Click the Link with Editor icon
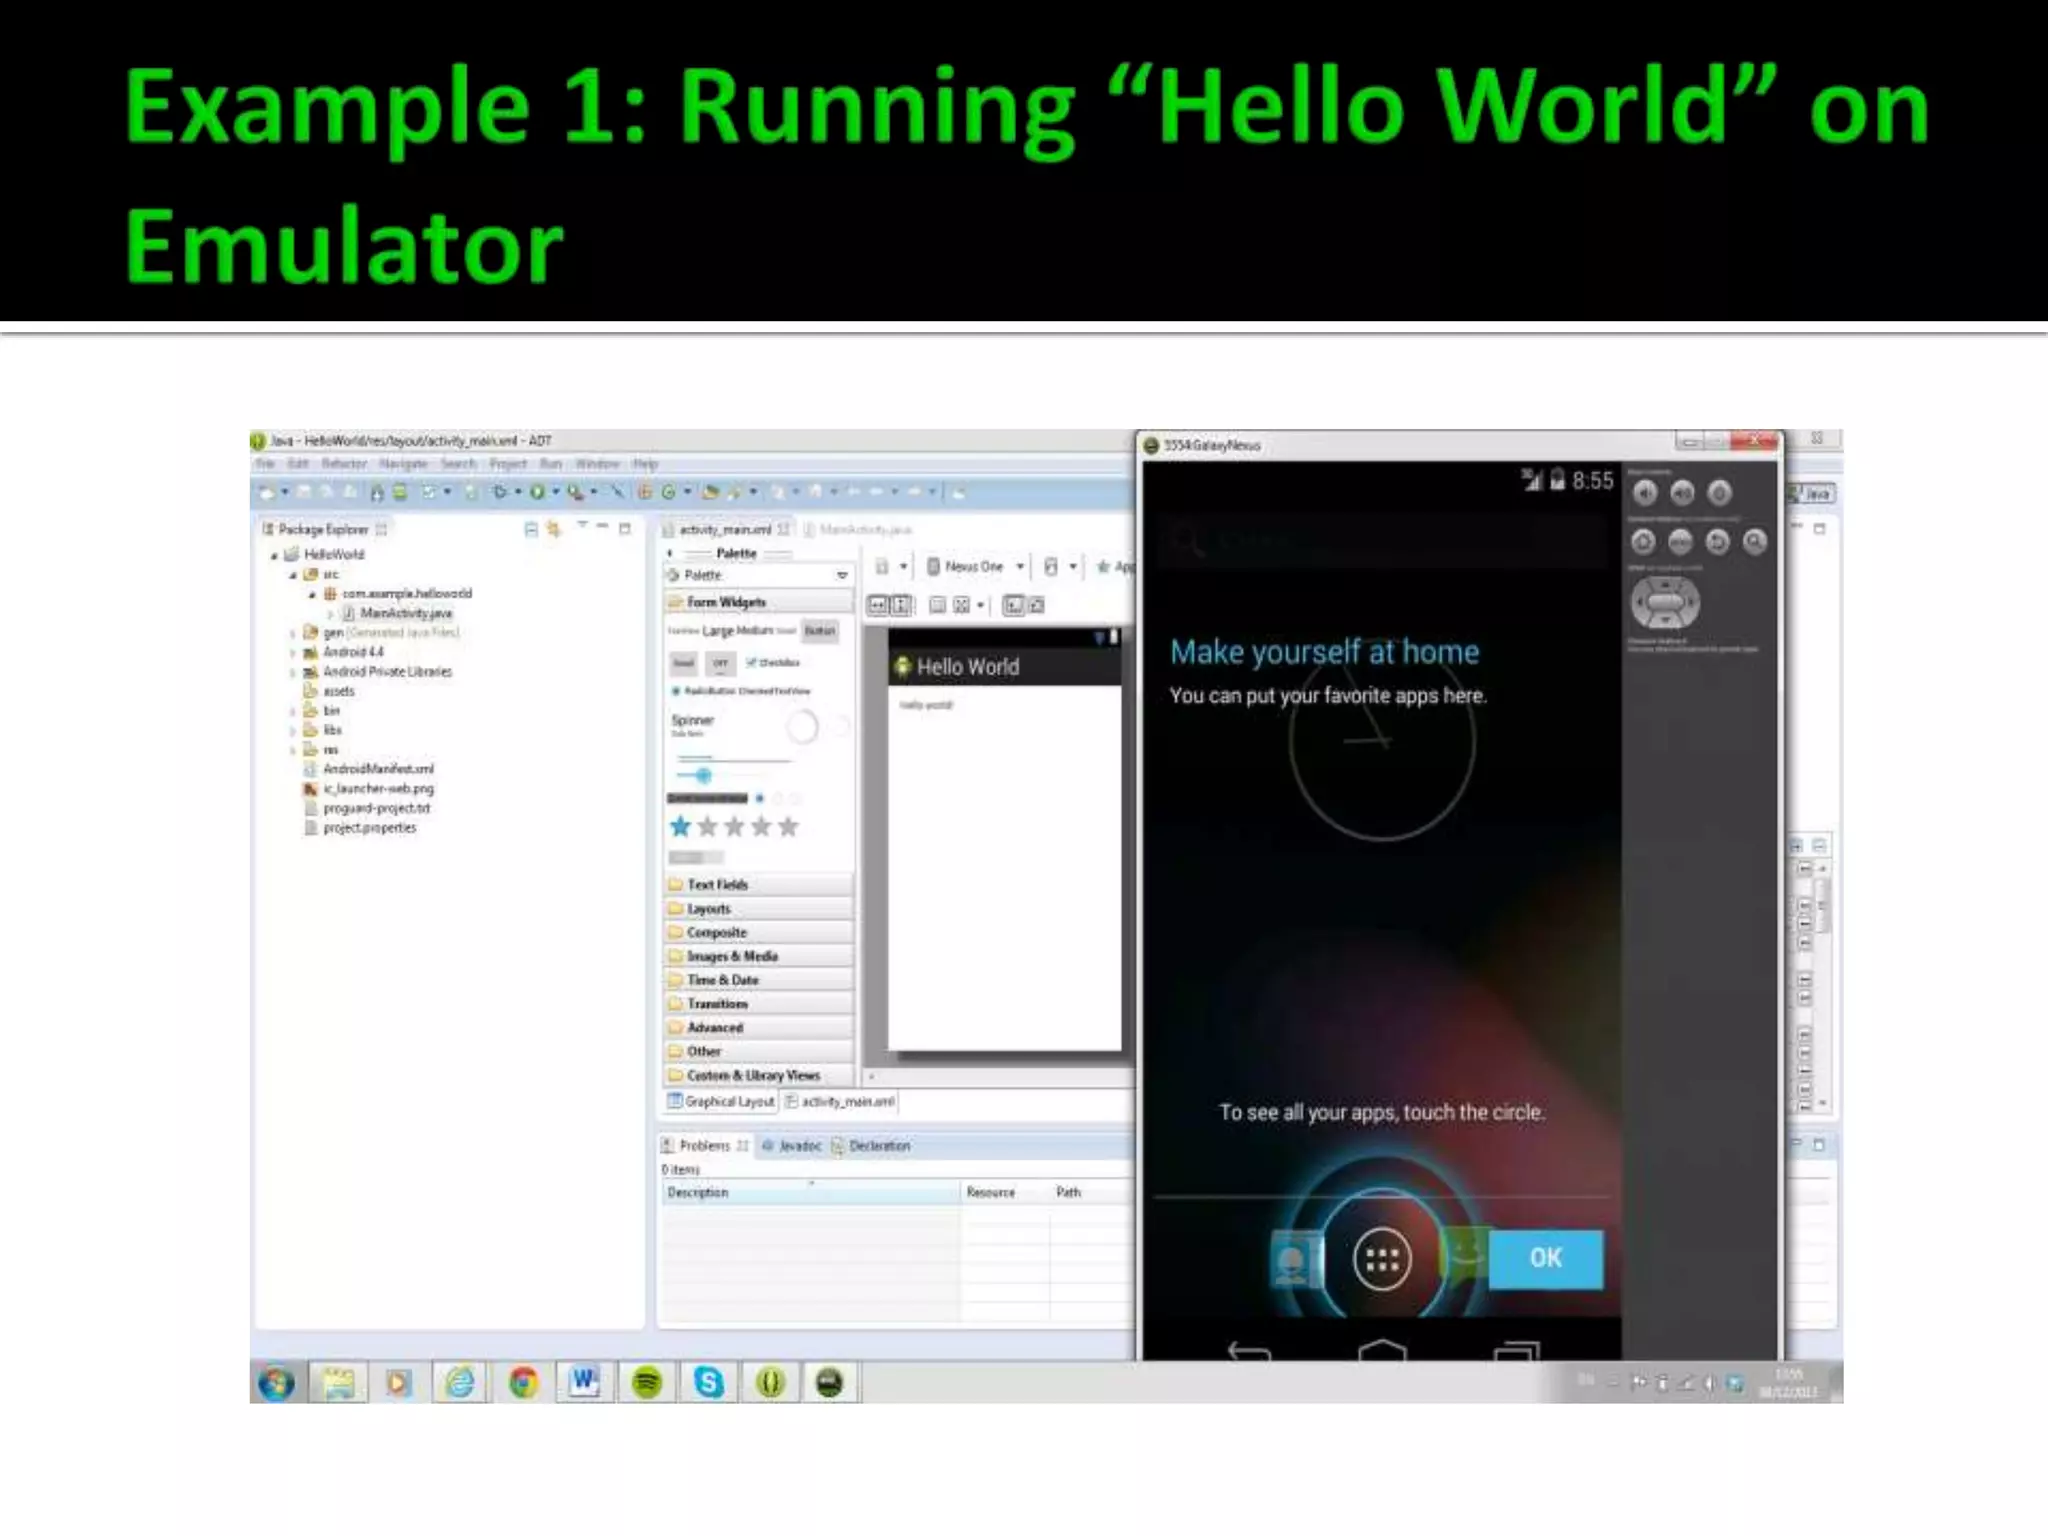Viewport: 2048px width, 1536px height. point(554,529)
